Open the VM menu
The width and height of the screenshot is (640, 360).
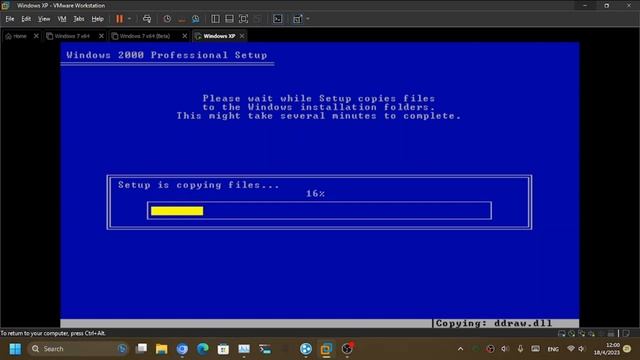62,19
